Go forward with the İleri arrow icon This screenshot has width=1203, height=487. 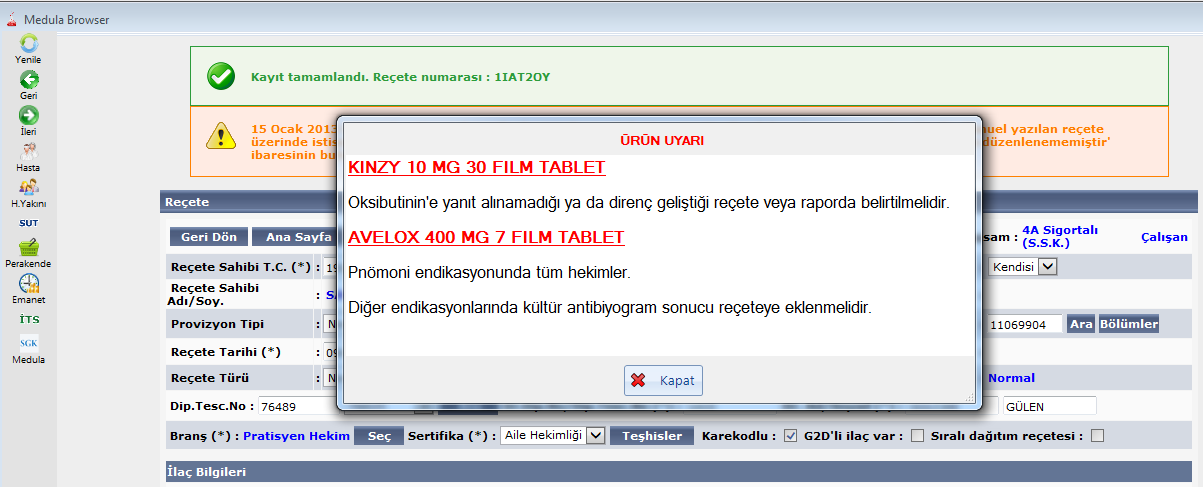tap(28, 116)
